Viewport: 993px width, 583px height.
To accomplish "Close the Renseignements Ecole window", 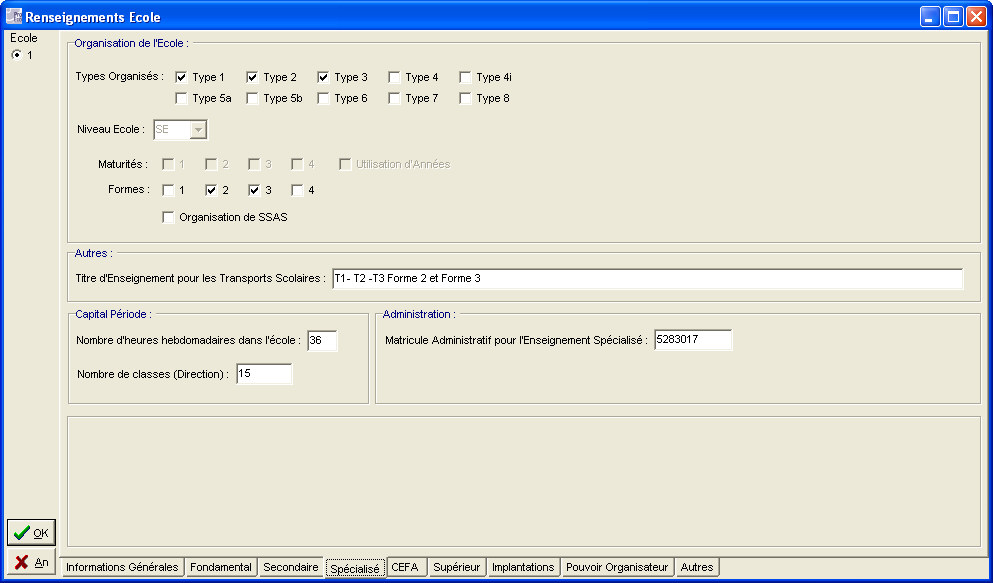I will coord(975,16).
